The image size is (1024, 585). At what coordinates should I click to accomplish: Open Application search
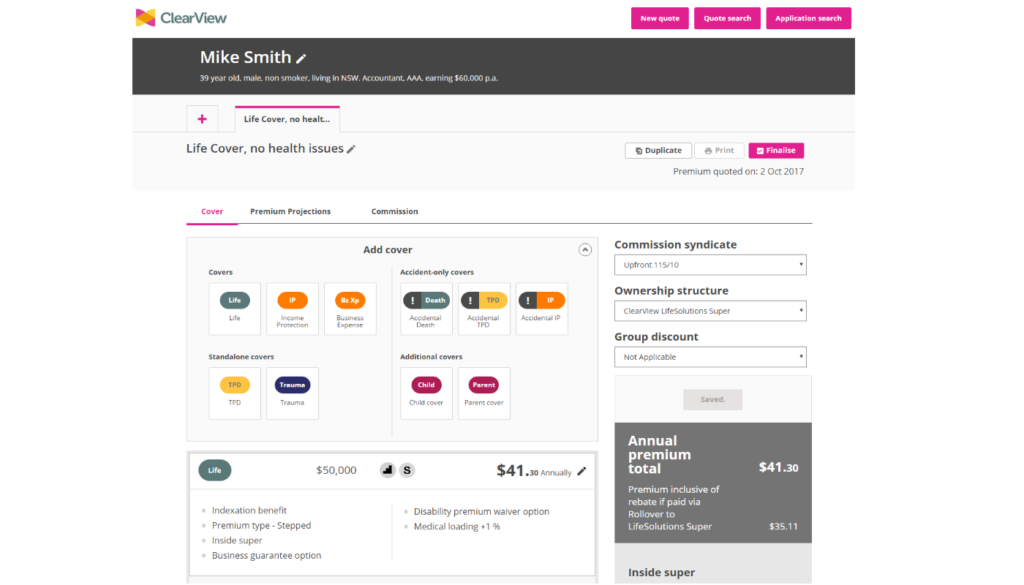pyautogui.click(x=808, y=18)
